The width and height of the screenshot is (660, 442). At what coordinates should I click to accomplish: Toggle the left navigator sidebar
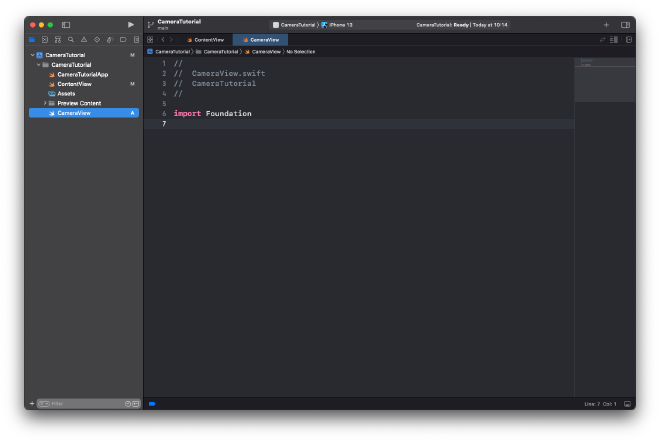click(66, 24)
